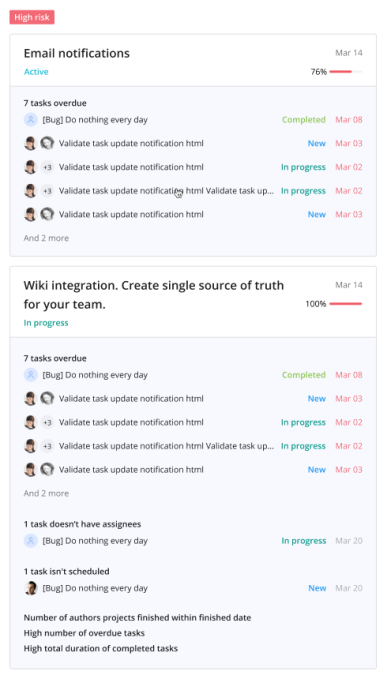387x679 pixels.
Task: Expand 'And 2 more' in Wiki integration
Action: pos(46,493)
